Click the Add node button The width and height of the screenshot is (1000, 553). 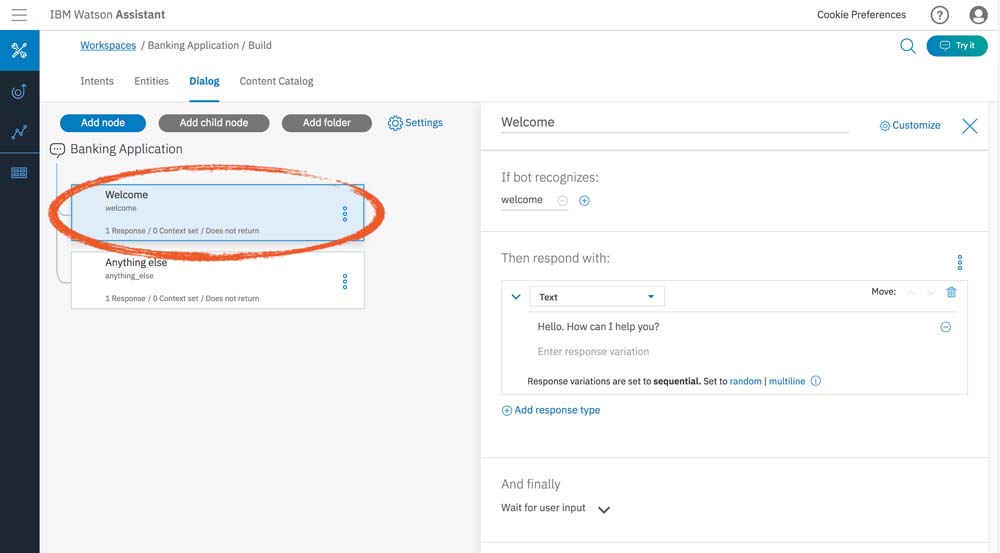coord(103,123)
